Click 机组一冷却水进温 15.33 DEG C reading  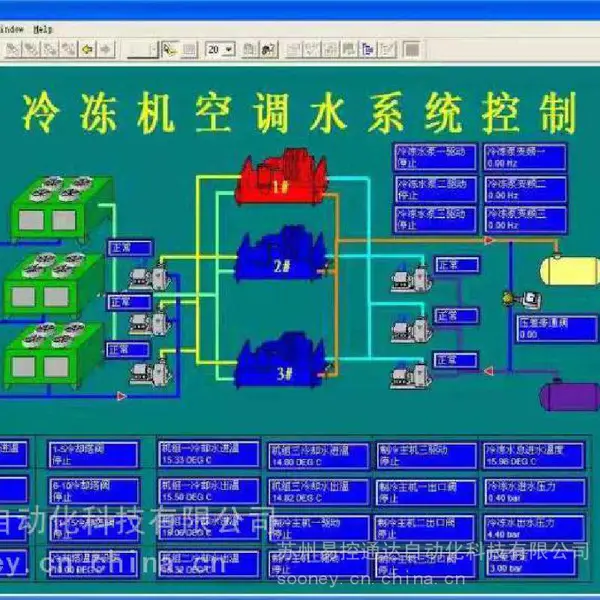(209, 453)
